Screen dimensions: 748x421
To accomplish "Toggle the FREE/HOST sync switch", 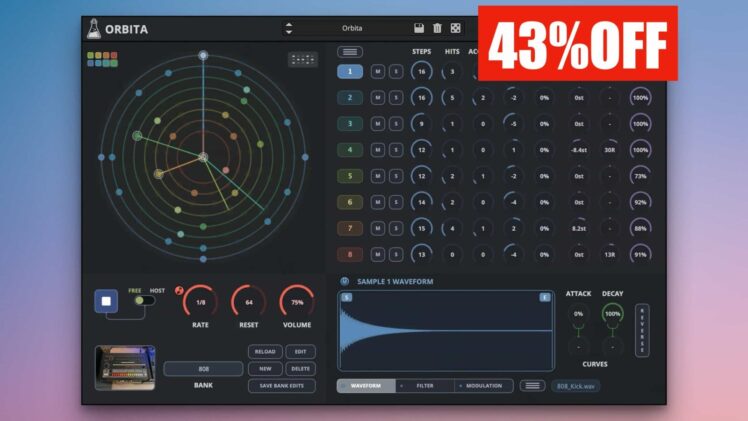I will tap(145, 300).
